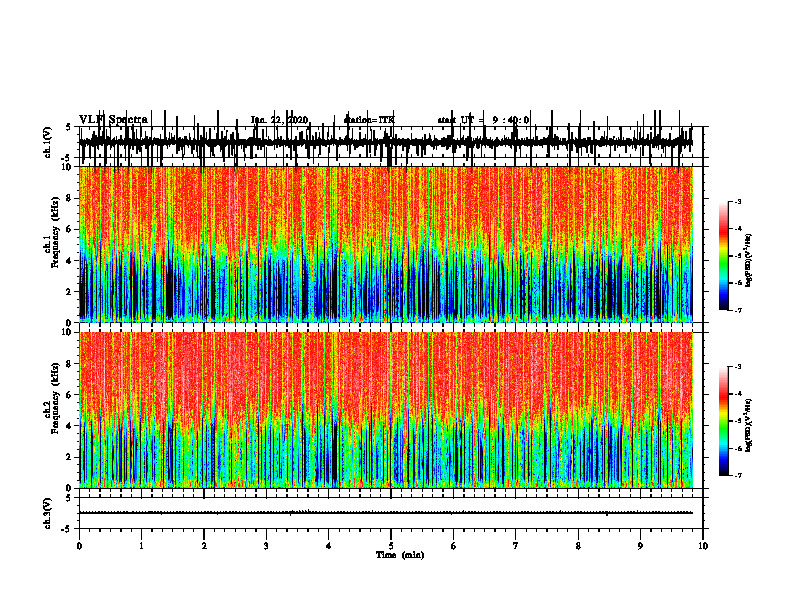Click the "-3" label on ch.1 color bar
Viewport: 792px width, 612px height.
pyautogui.click(x=738, y=201)
